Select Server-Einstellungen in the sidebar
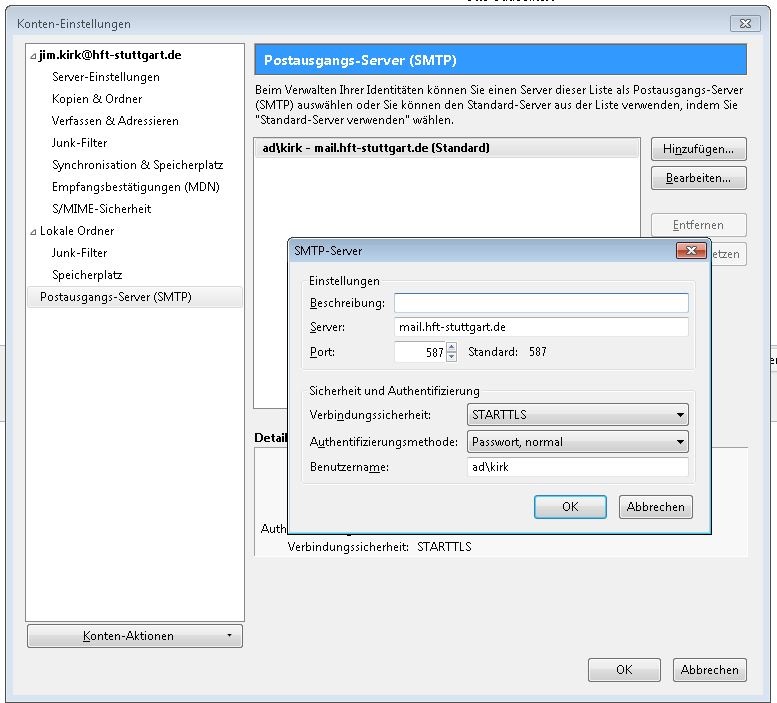The image size is (777, 703). coord(106,77)
